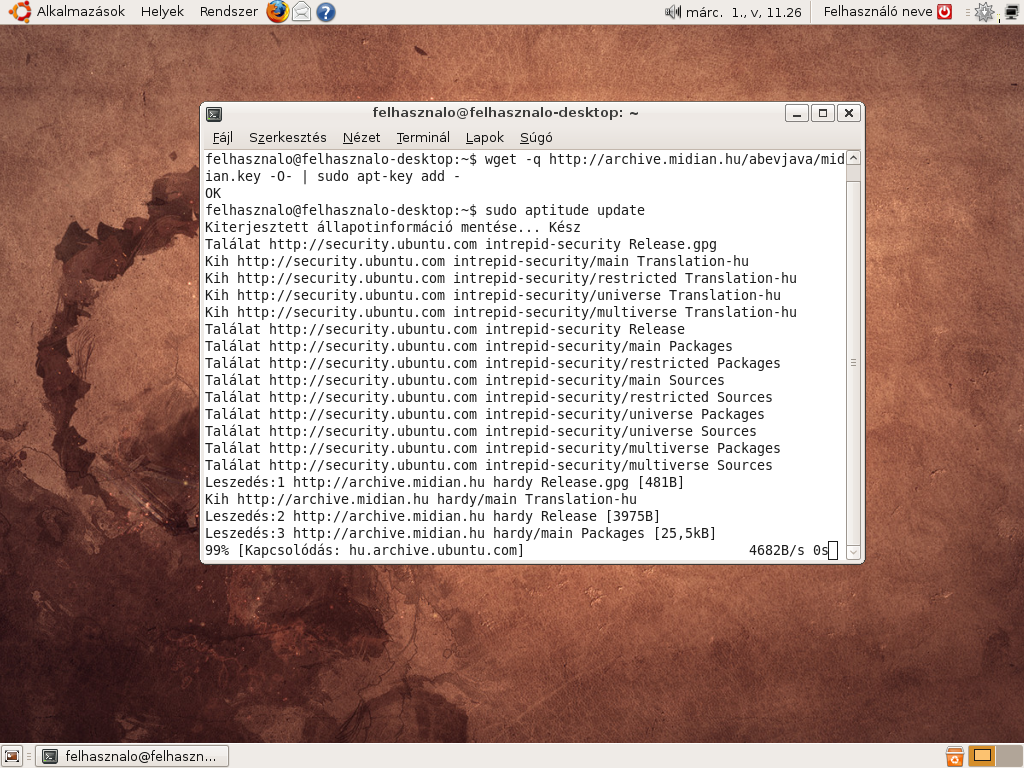Click the 'intrepid-security/multiverse Sources' line
1024x768 pixels.
488,465
